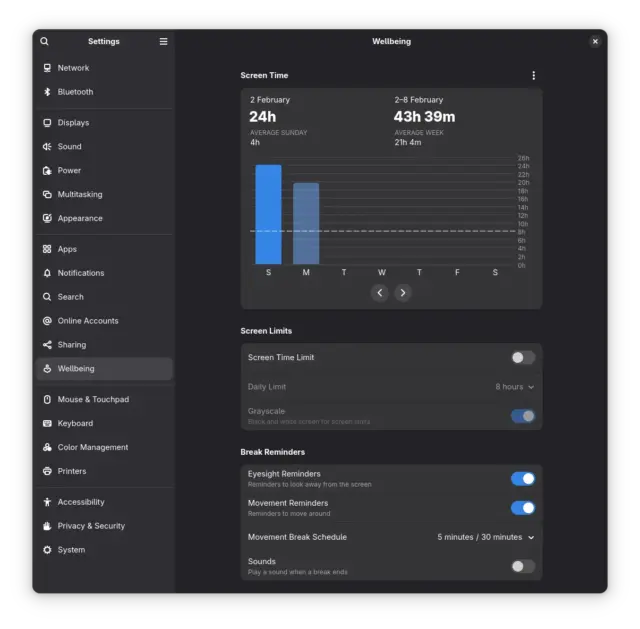Click the 43h 39m weekly total

tap(424, 117)
